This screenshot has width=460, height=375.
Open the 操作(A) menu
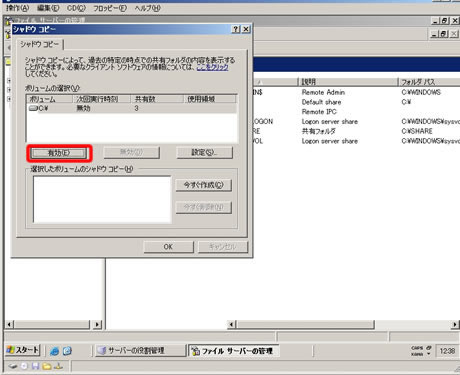pyautogui.click(x=17, y=8)
